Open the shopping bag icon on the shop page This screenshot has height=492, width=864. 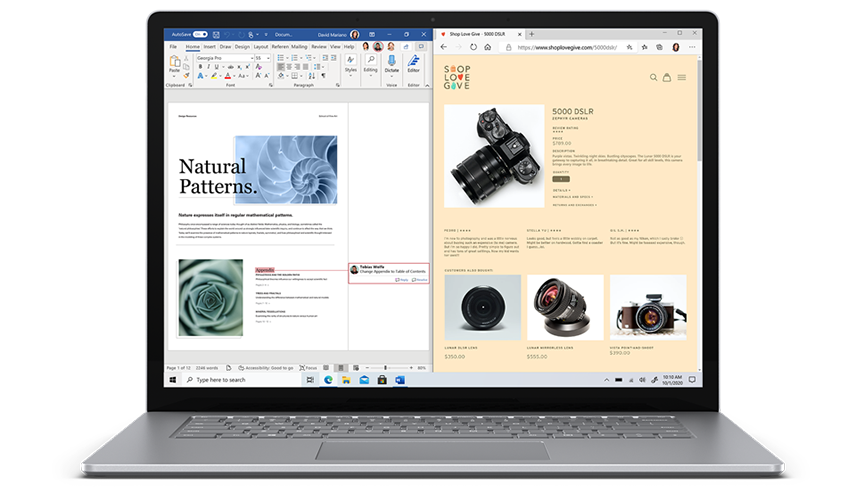click(667, 78)
